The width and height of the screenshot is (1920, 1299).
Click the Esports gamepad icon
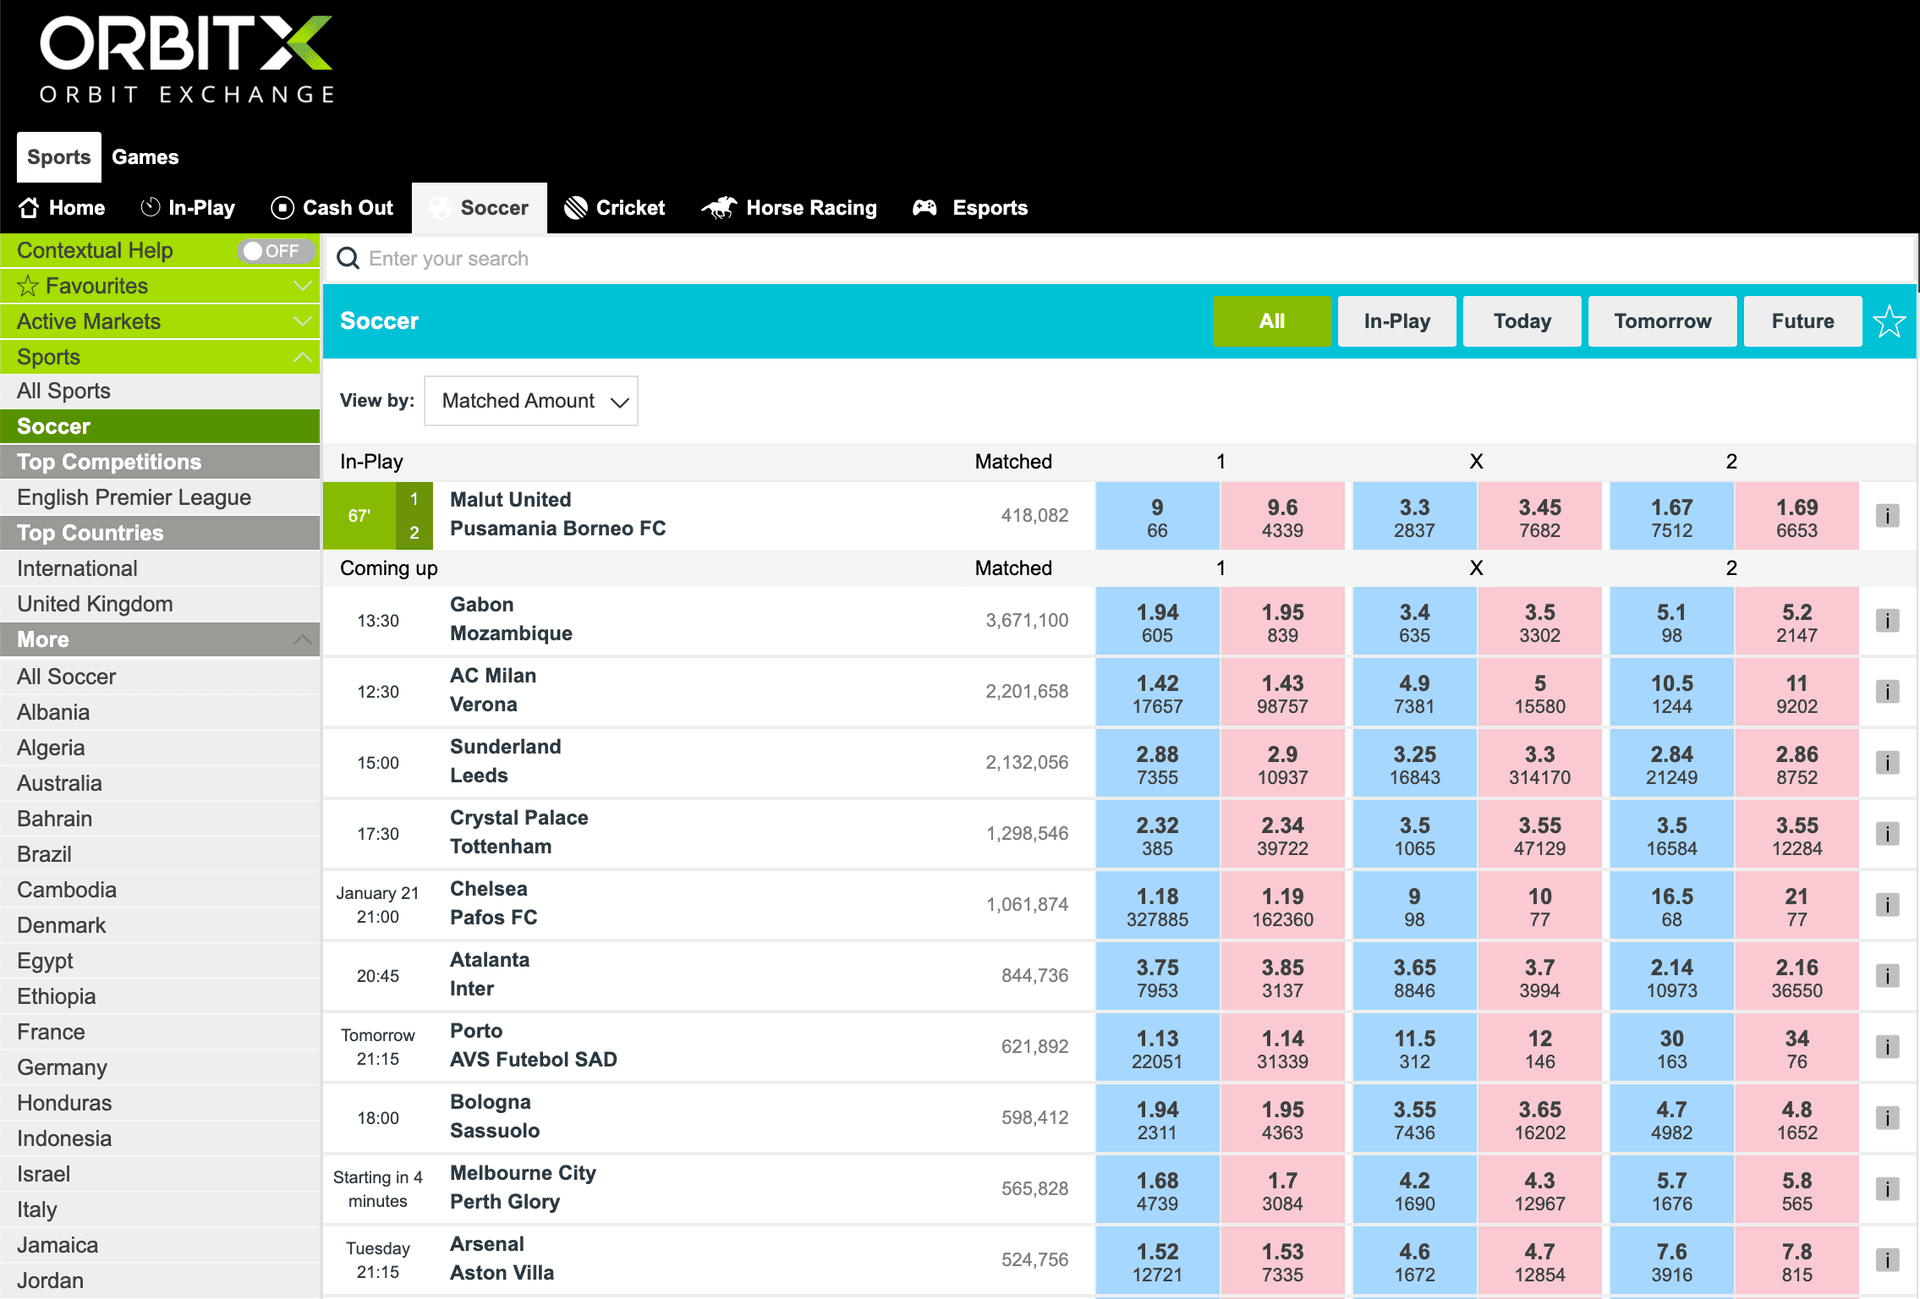(x=925, y=207)
